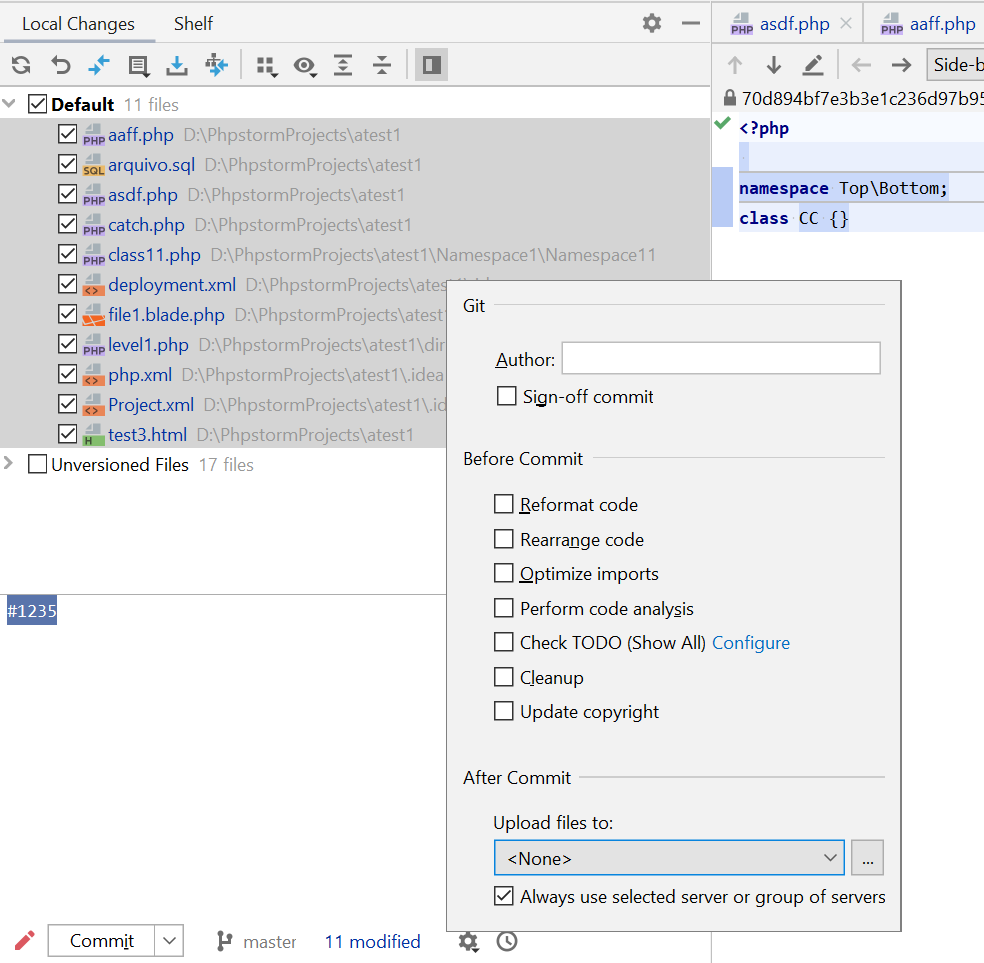
Task: Click the Shelve Silently download icon
Action: pyautogui.click(x=177, y=65)
